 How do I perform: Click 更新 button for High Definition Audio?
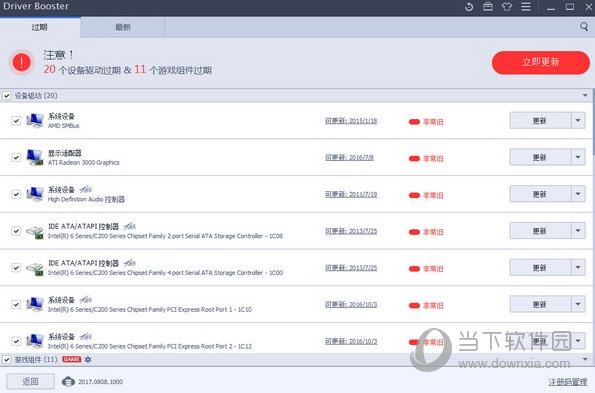click(x=540, y=194)
